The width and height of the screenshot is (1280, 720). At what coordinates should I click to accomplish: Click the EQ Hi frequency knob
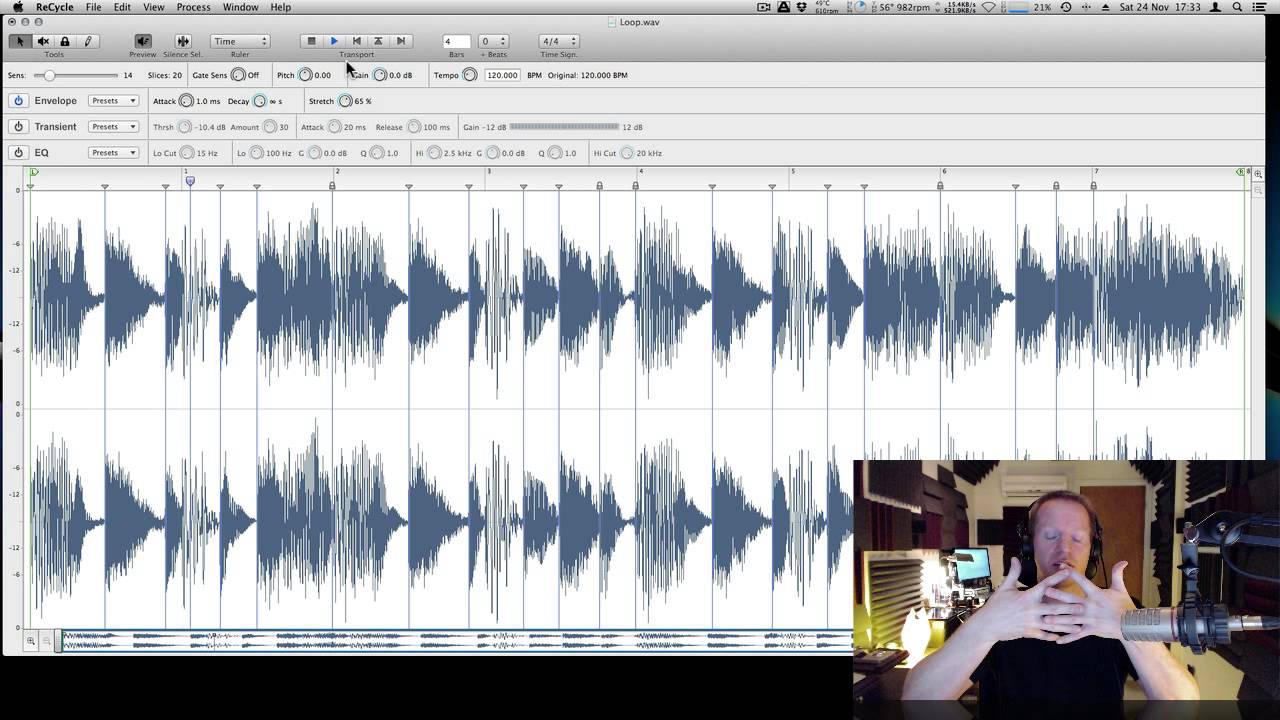[x=434, y=153]
